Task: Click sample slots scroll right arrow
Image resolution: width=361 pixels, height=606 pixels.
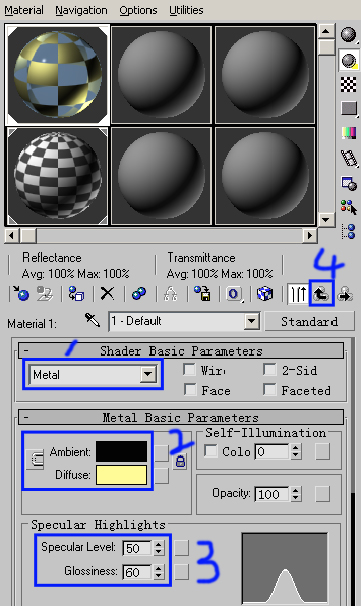Action: click(310, 235)
